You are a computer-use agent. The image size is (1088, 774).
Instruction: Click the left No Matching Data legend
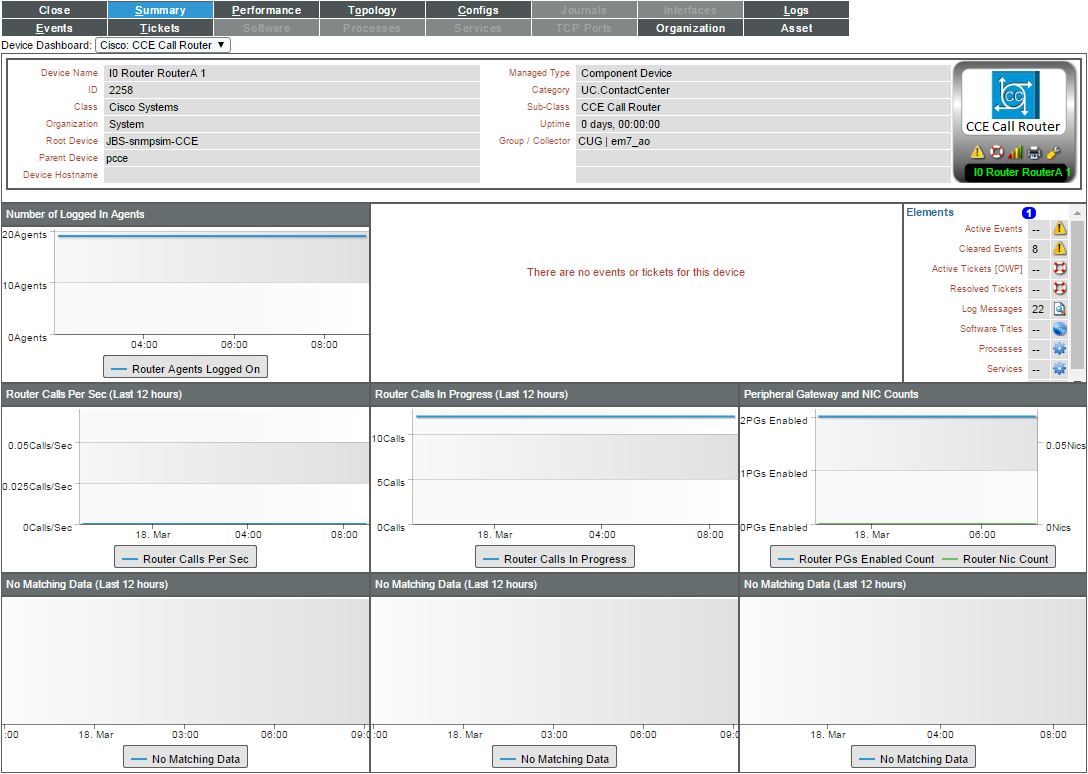pos(185,758)
